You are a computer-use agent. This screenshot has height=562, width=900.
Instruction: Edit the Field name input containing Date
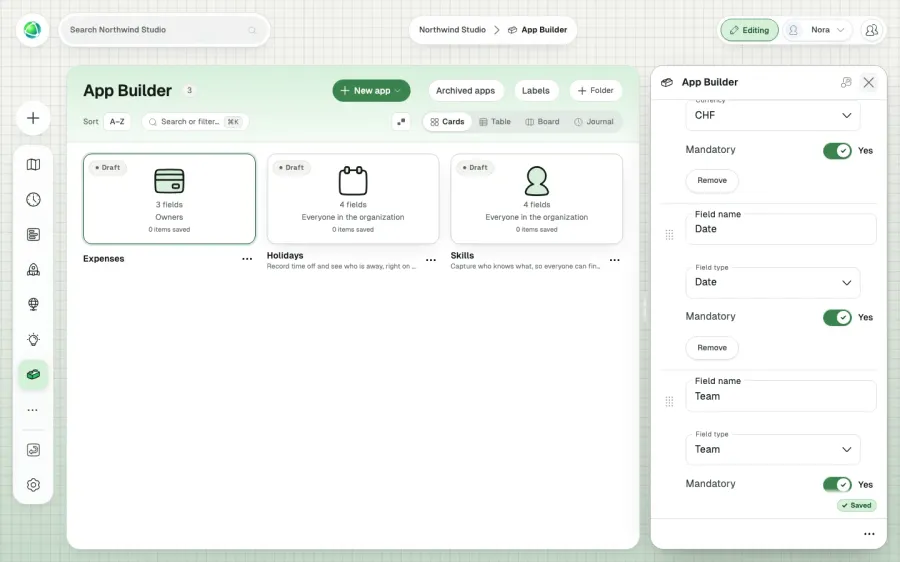pos(781,229)
